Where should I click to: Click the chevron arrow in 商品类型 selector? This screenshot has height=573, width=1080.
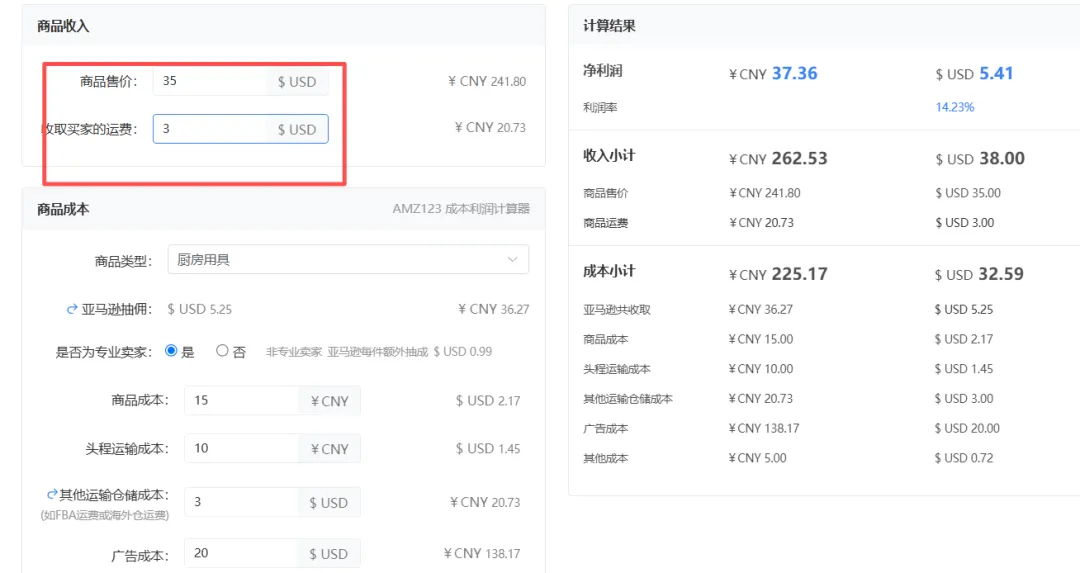pyautogui.click(x=513, y=260)
